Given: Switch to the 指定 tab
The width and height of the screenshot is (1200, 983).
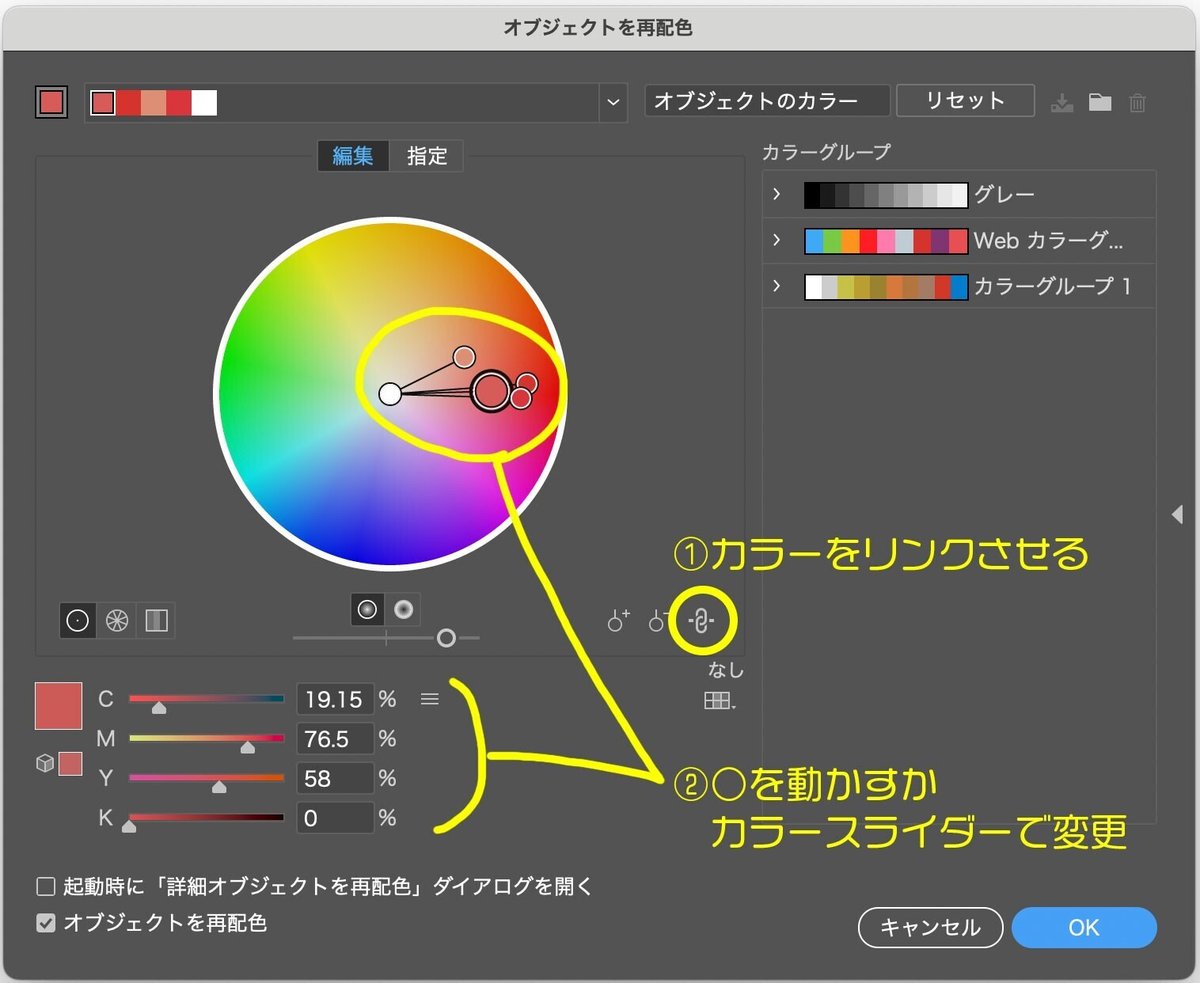Looking at the screenshot, I should [427, 156].
